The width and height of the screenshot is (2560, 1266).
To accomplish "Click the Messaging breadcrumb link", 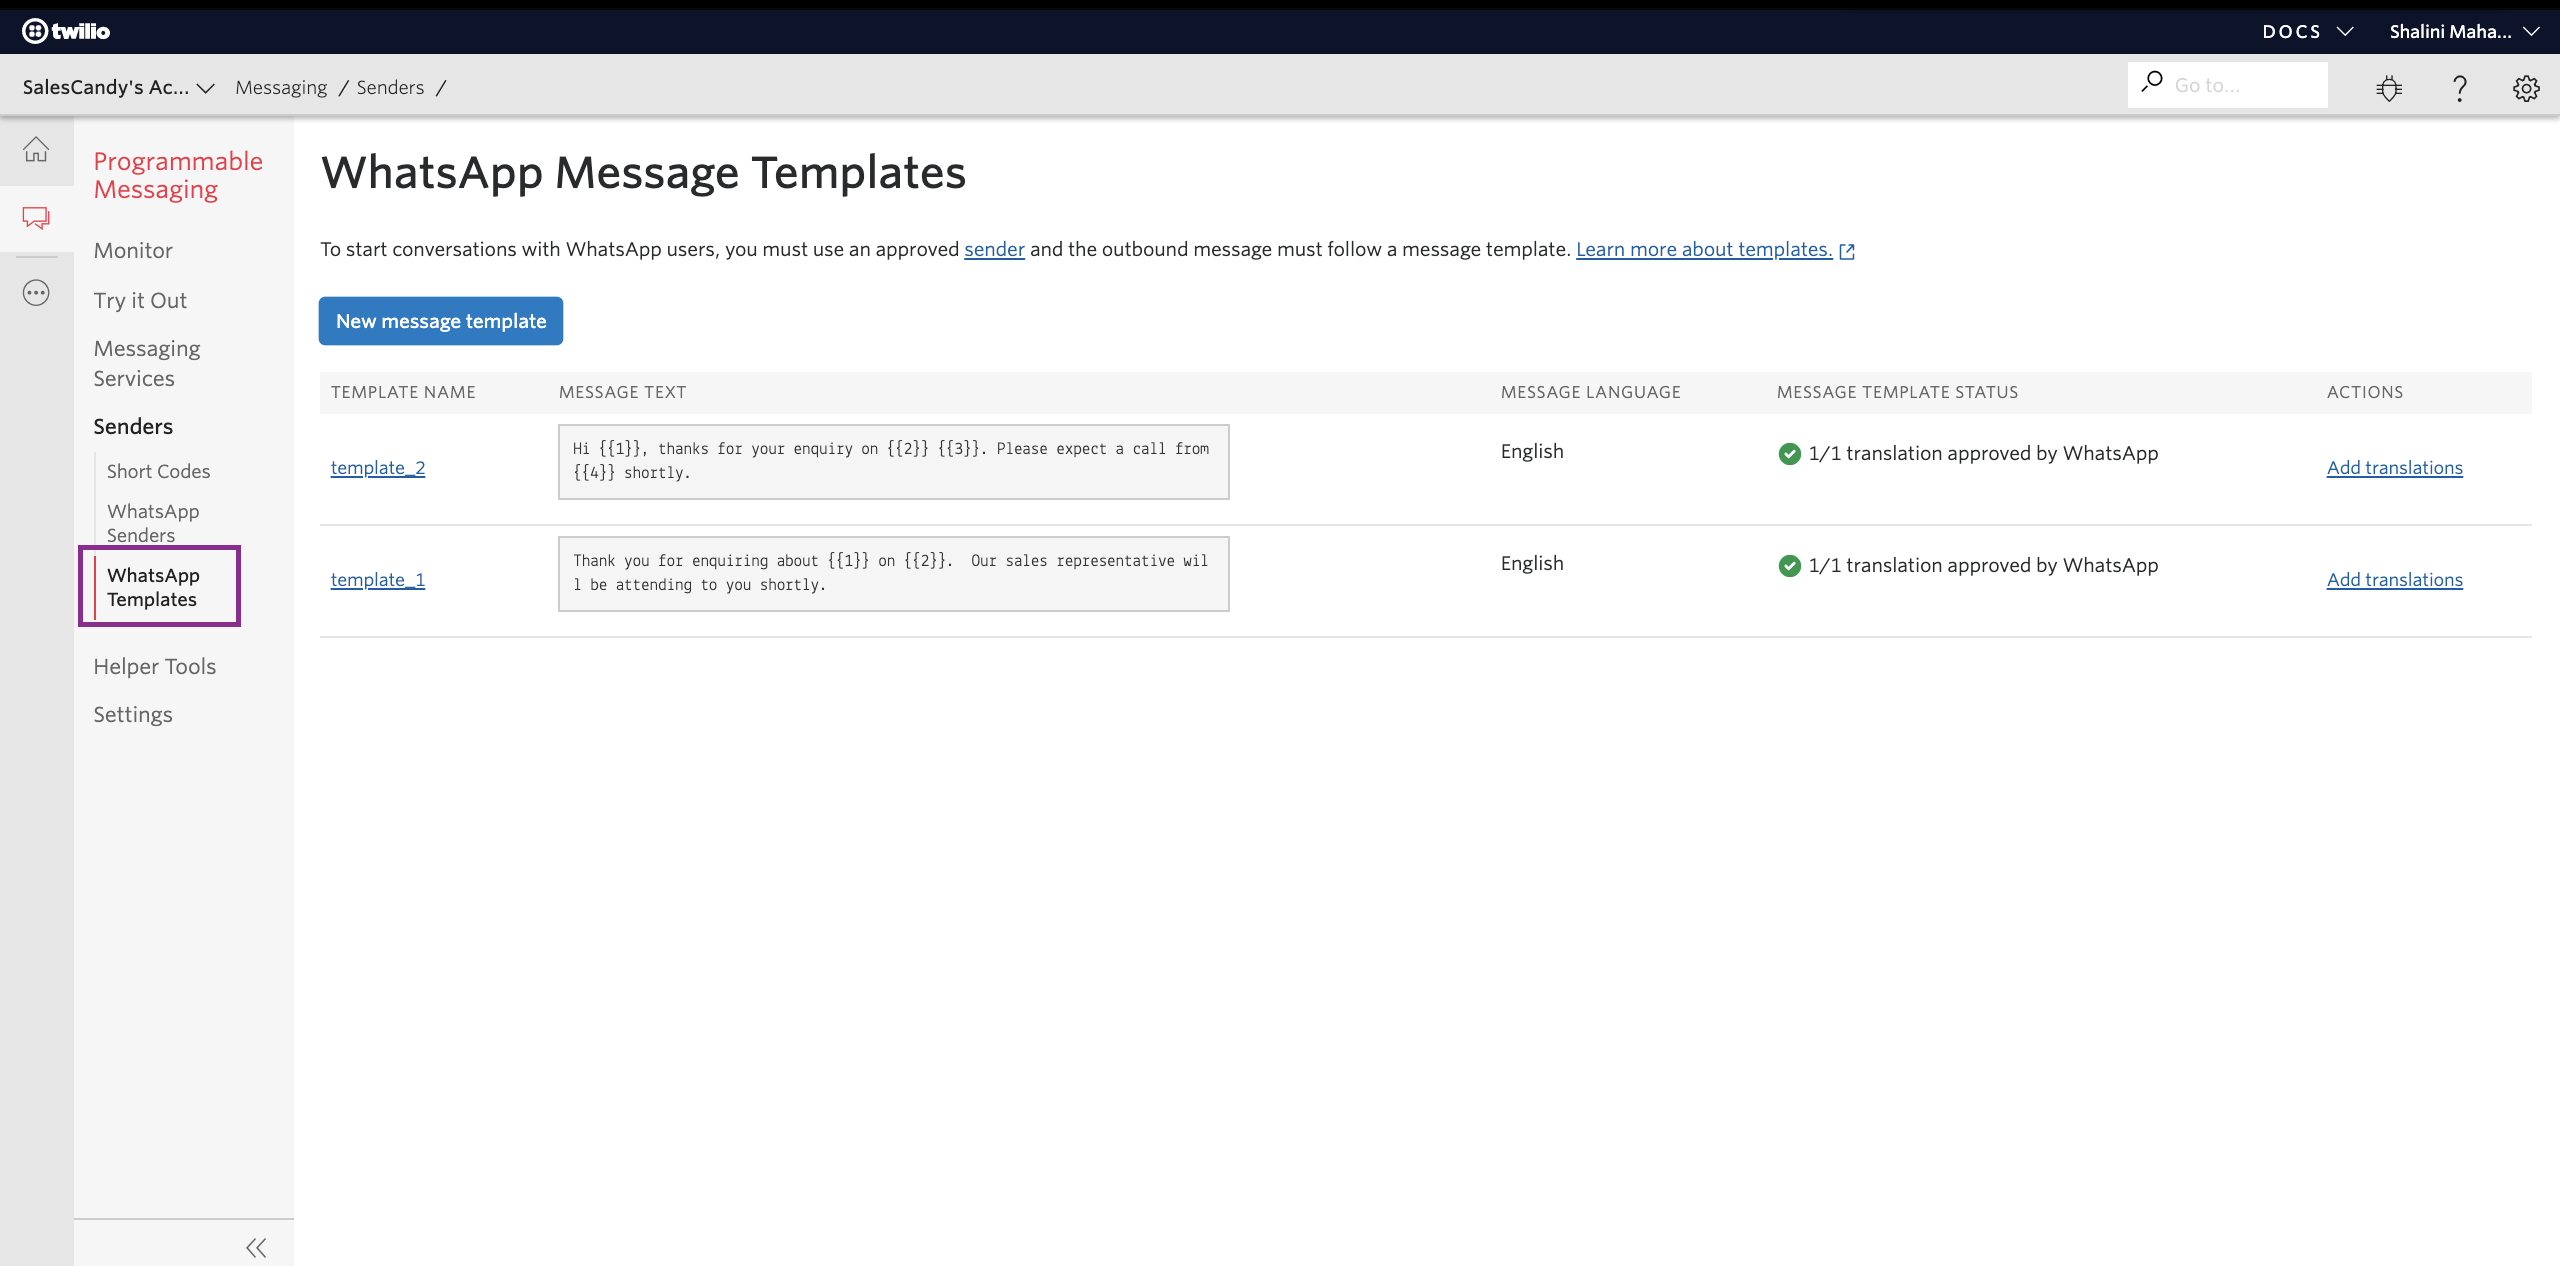I will [281, 88].
